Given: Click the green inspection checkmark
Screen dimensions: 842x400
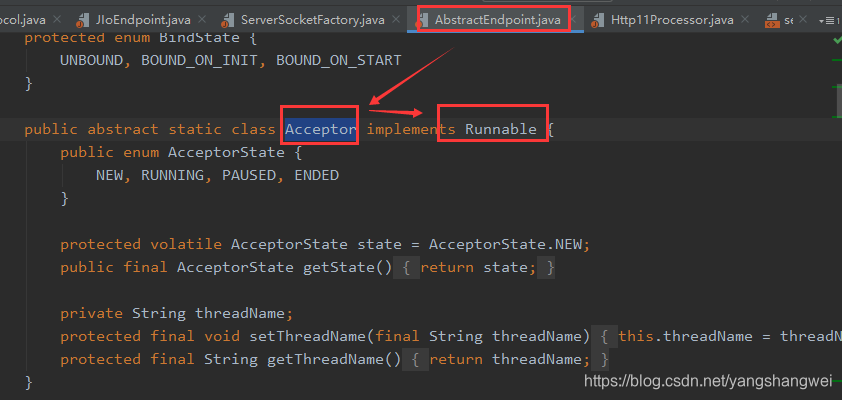Looking at the screenshot, I should pos(837,40).
